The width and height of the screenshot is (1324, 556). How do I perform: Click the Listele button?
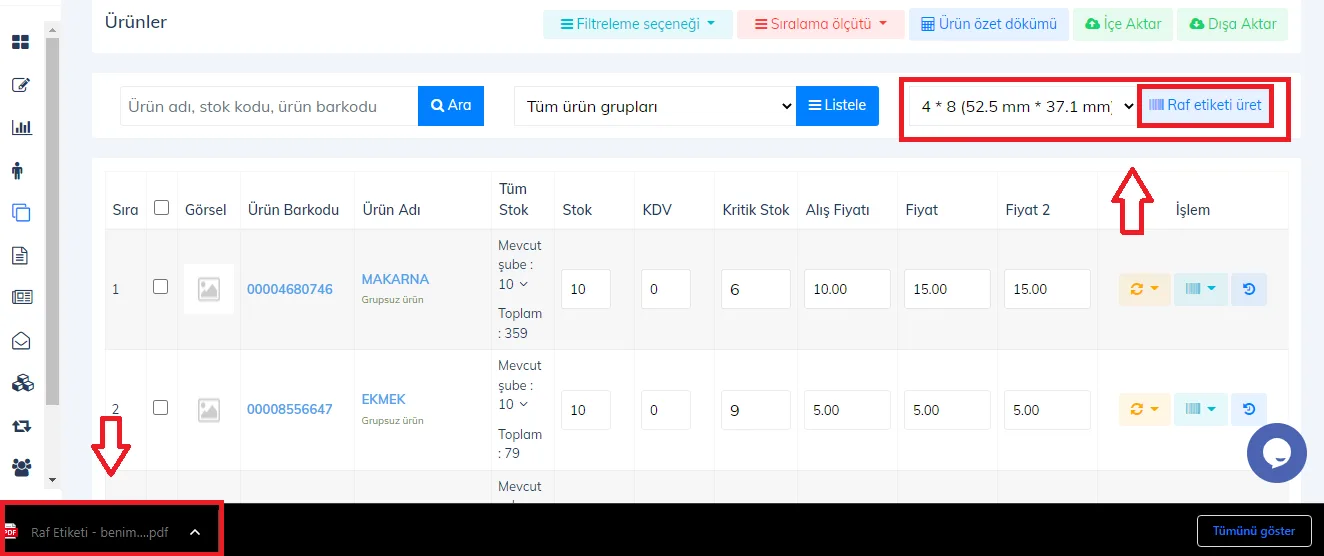click(837, 105)
